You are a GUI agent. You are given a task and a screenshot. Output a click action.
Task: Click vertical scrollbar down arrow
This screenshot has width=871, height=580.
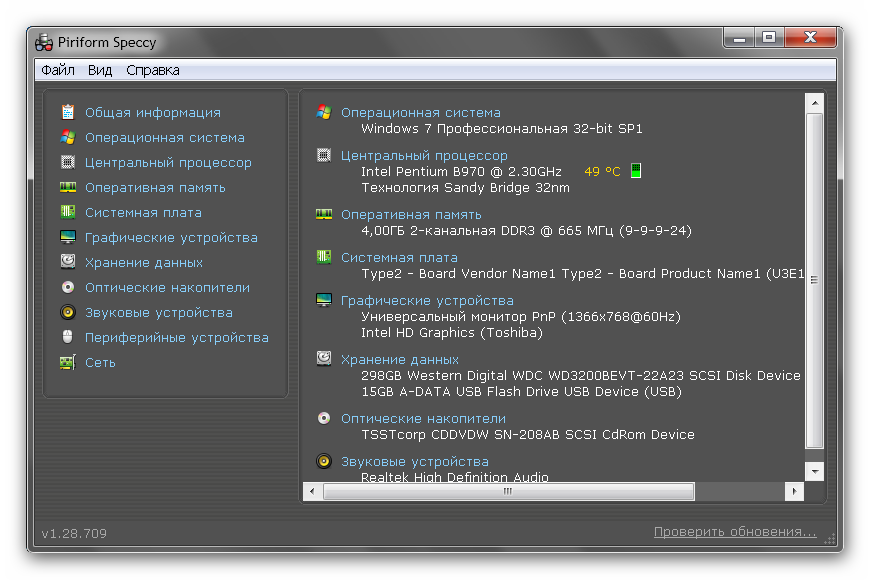coord(814,472)
